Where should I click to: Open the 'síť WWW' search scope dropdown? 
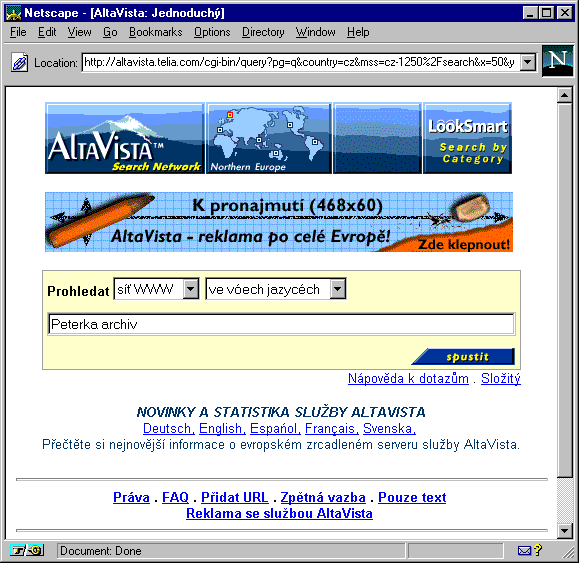(191, 289)
